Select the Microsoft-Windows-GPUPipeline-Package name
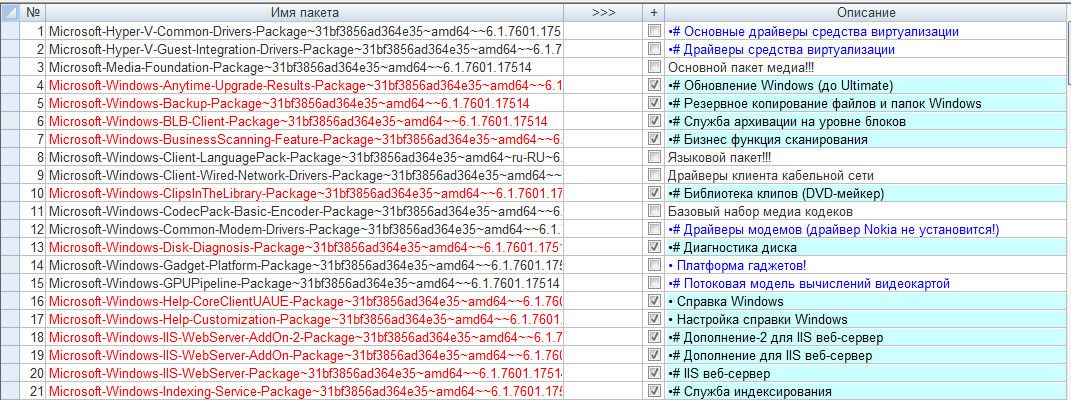 pos(305,283)
